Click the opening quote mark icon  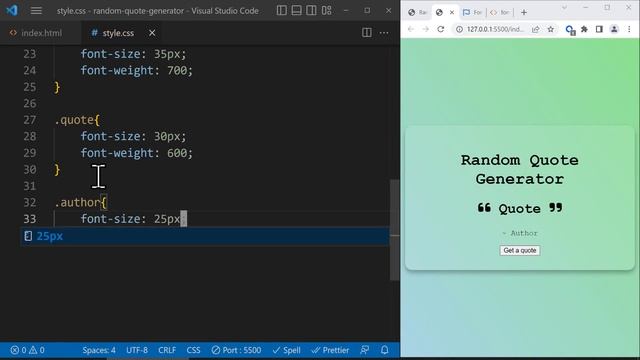point(484,208)
